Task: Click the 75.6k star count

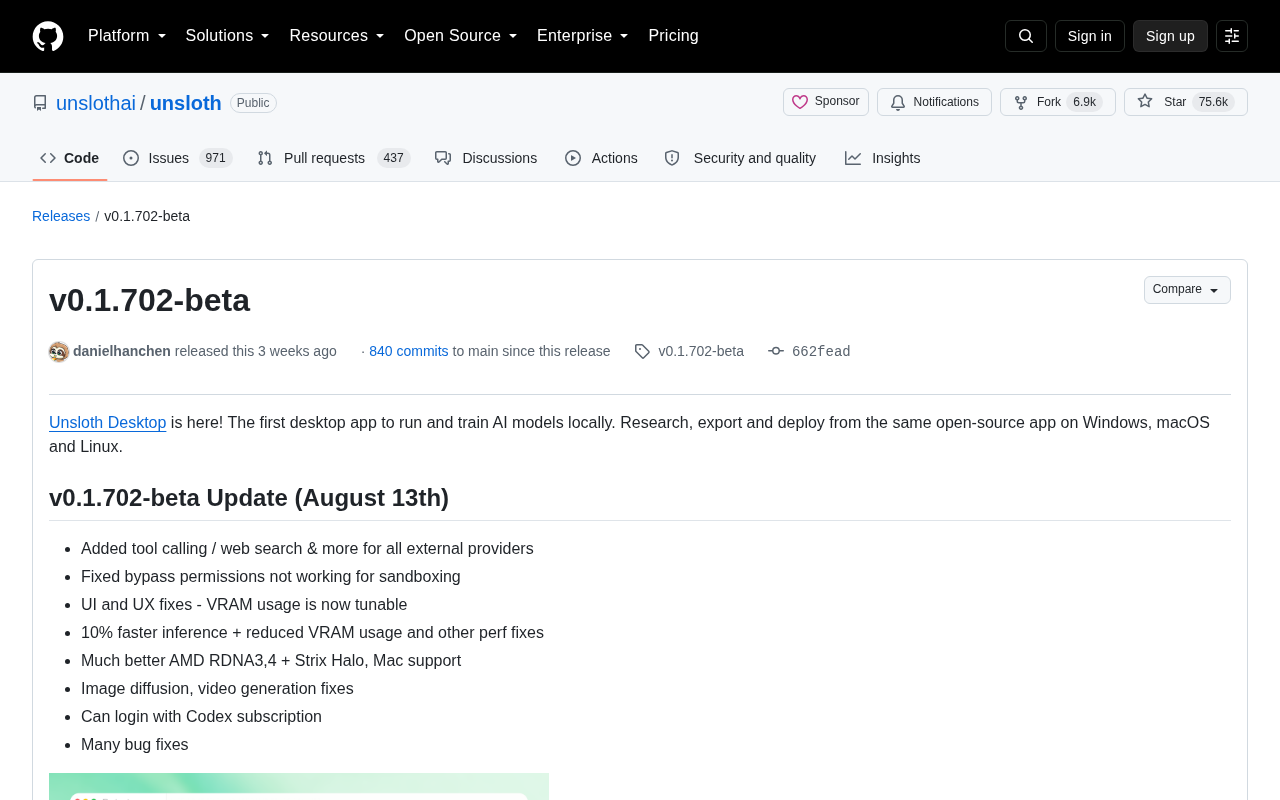Action: [x=1214, y=102]
